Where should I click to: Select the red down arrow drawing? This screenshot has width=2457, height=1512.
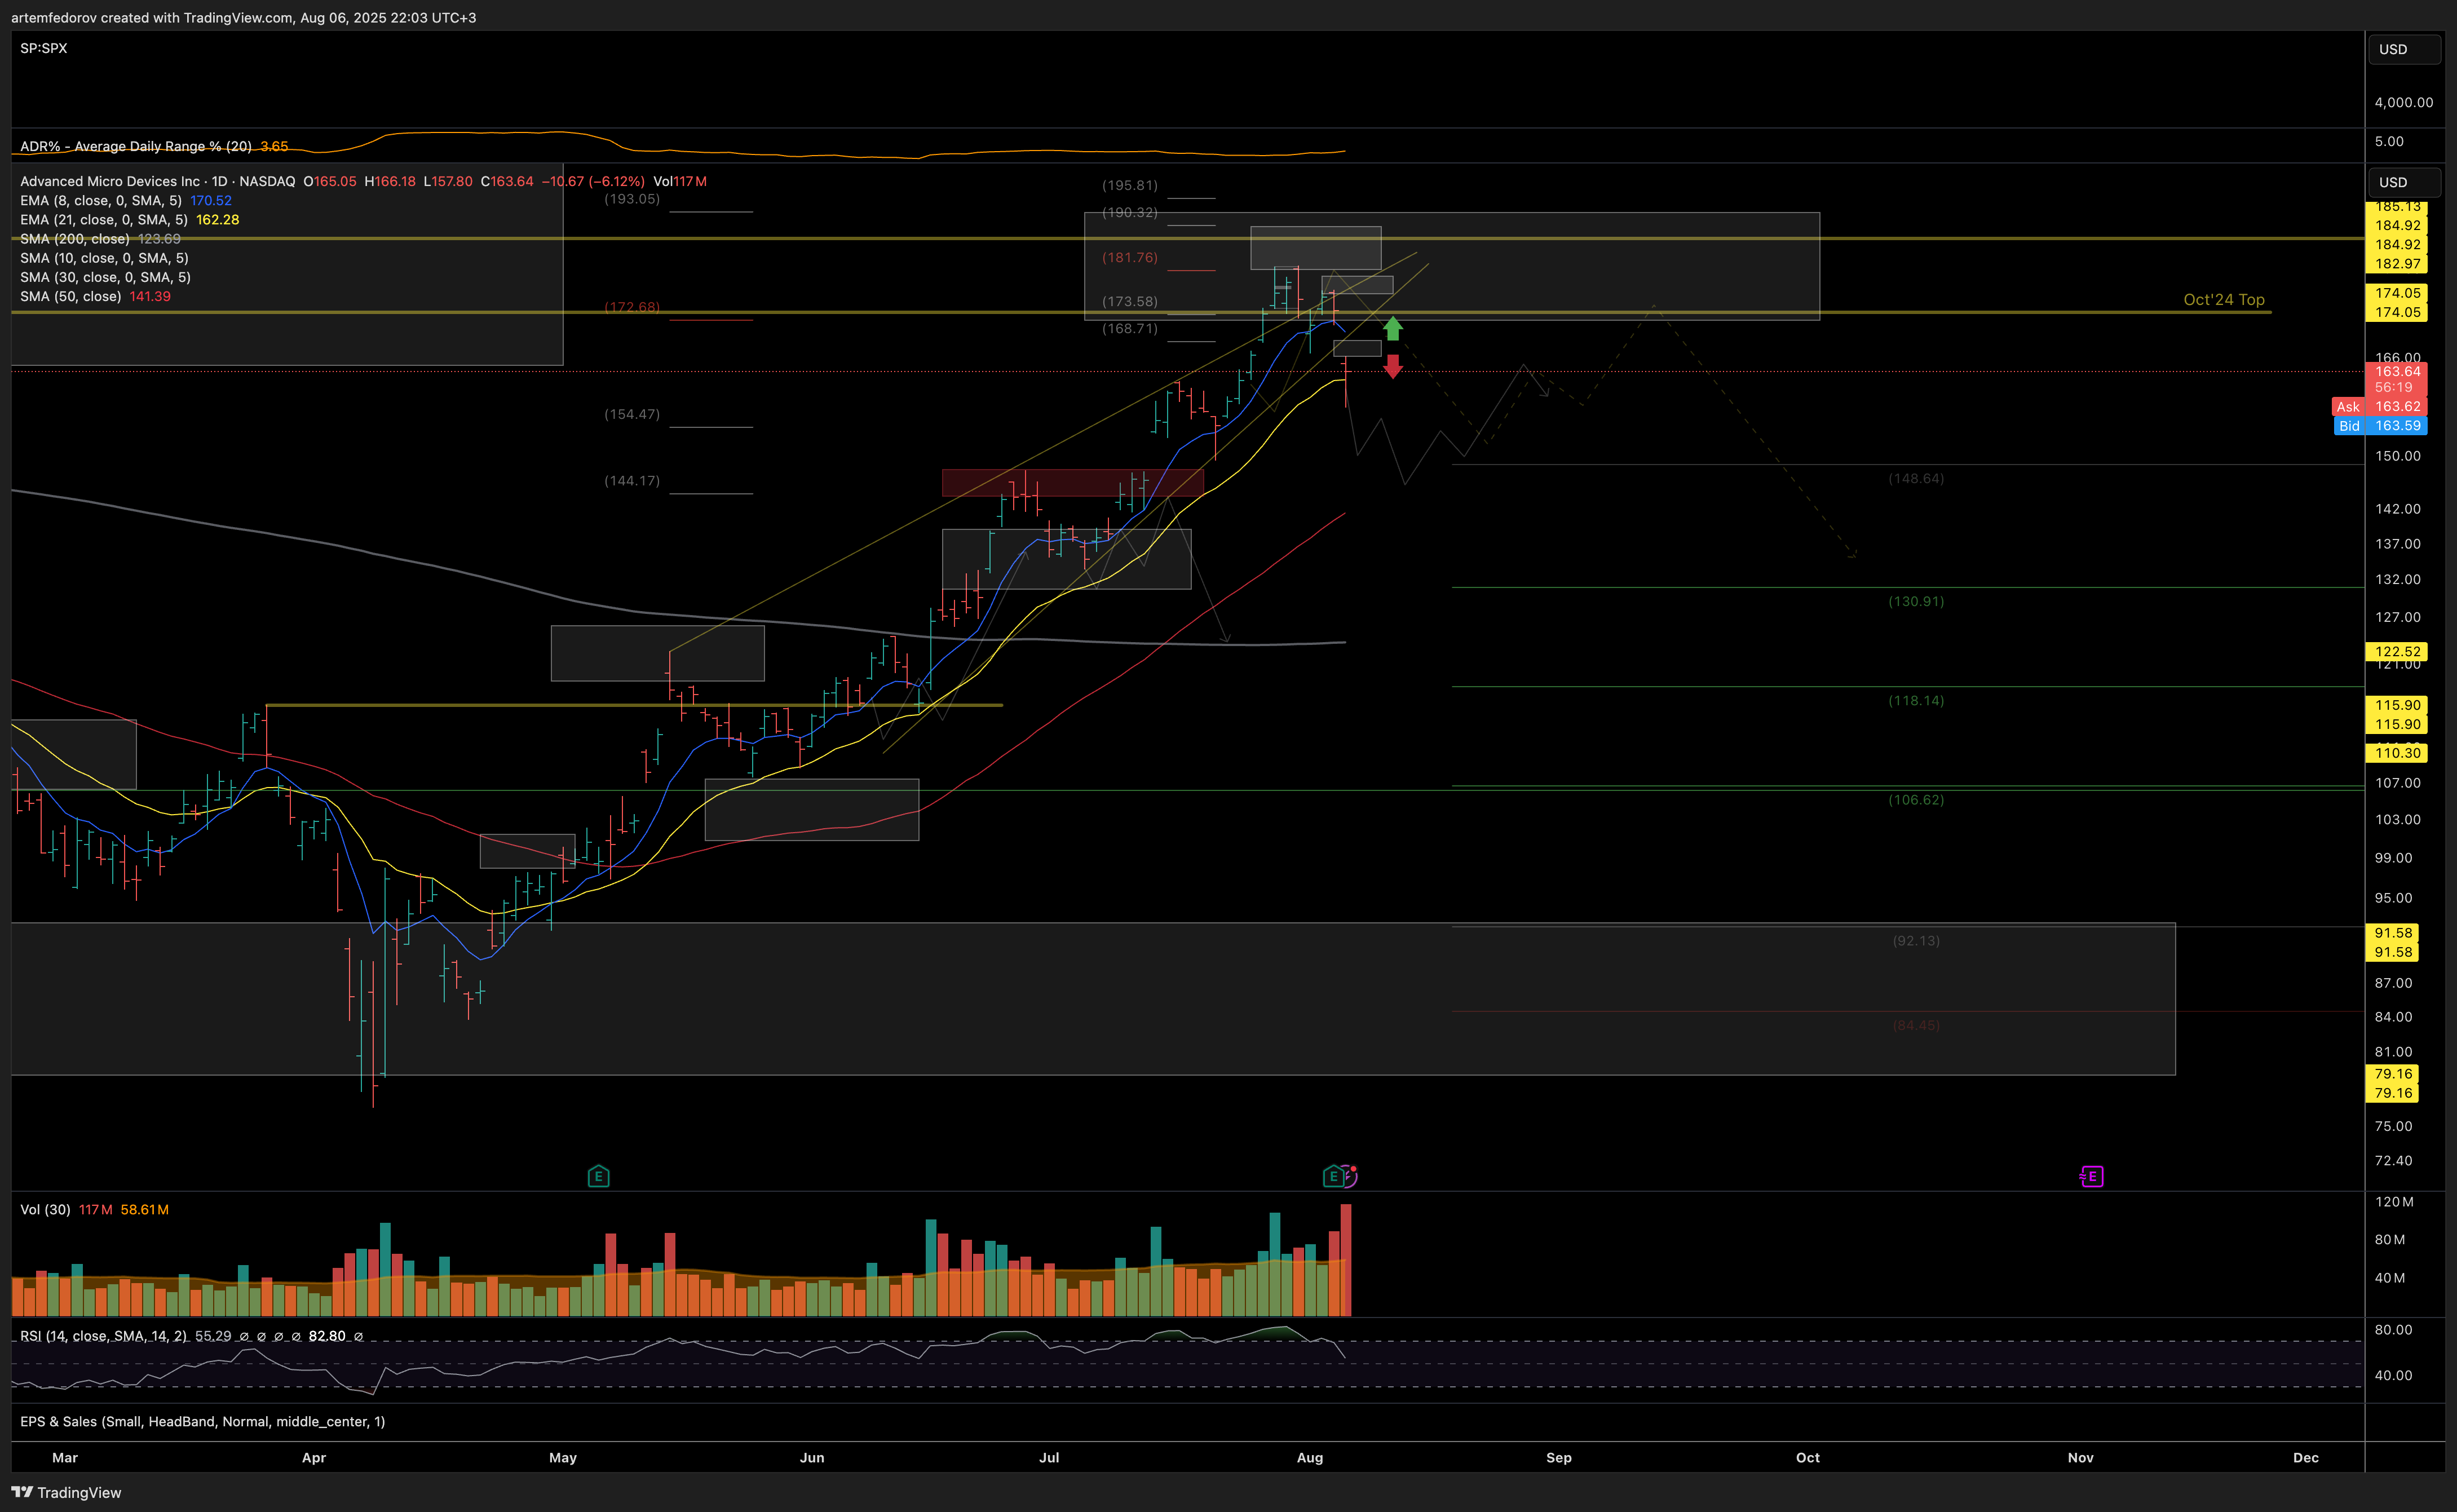pyautogui.click(x=1392, y=366)
